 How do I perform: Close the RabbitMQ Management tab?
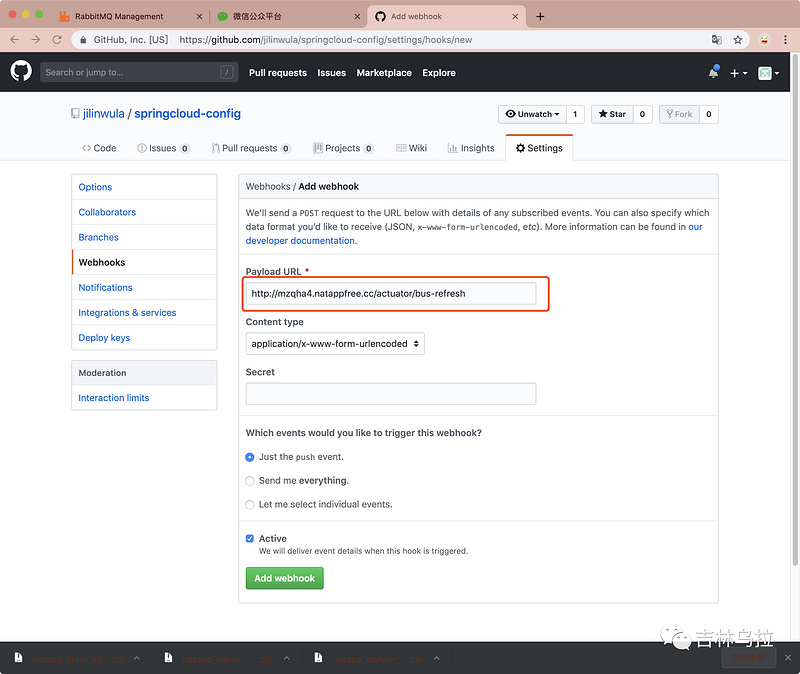pos(199,16)
